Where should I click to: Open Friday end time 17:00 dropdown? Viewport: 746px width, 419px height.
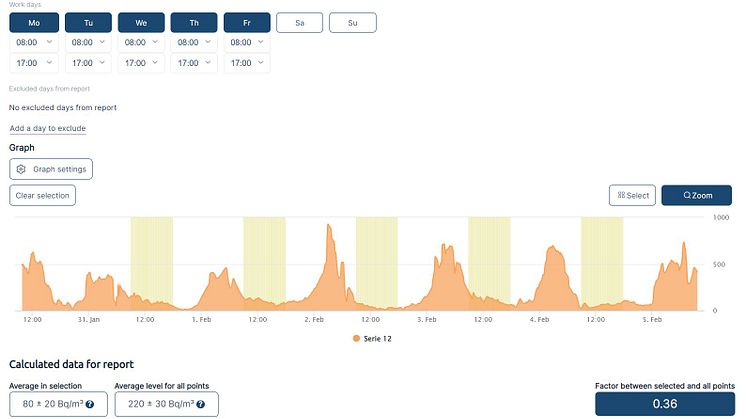(246, 64)
